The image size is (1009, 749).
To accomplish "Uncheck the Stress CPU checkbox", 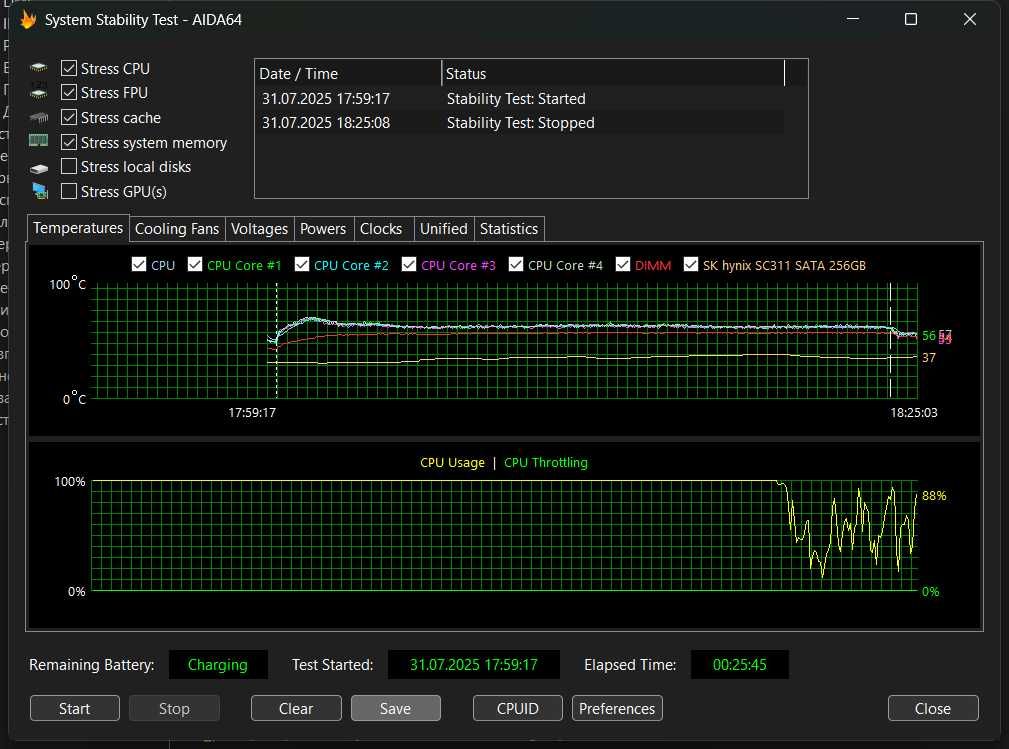I will [x=69, y=68].
